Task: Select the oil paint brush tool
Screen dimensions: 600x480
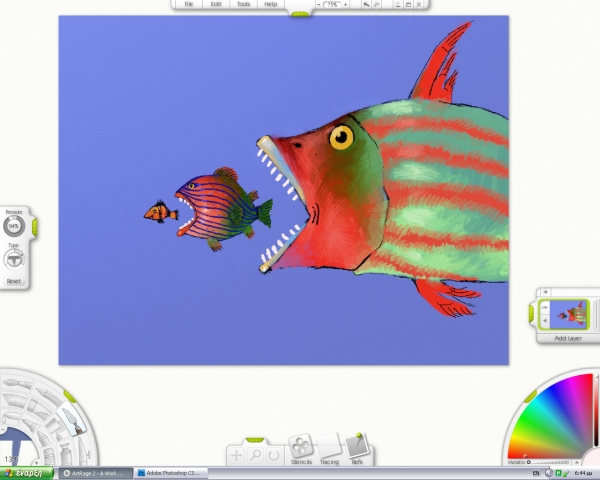Action: pos(15,384)
